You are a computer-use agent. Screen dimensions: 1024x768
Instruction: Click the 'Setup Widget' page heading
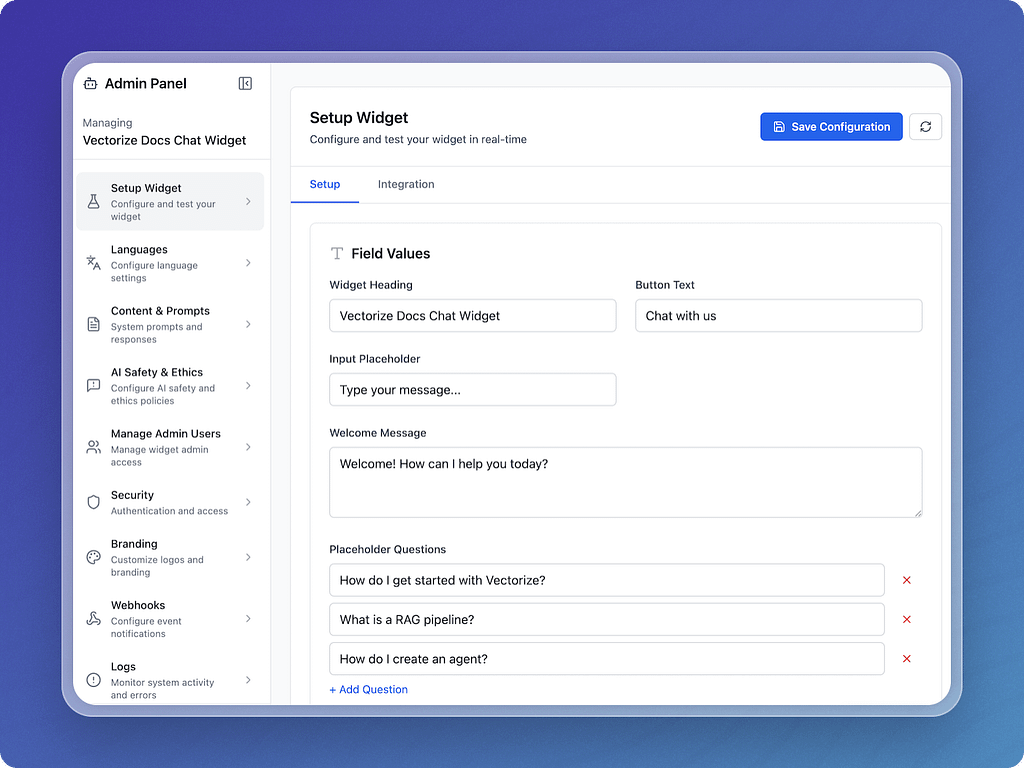[x=359, y=118]
